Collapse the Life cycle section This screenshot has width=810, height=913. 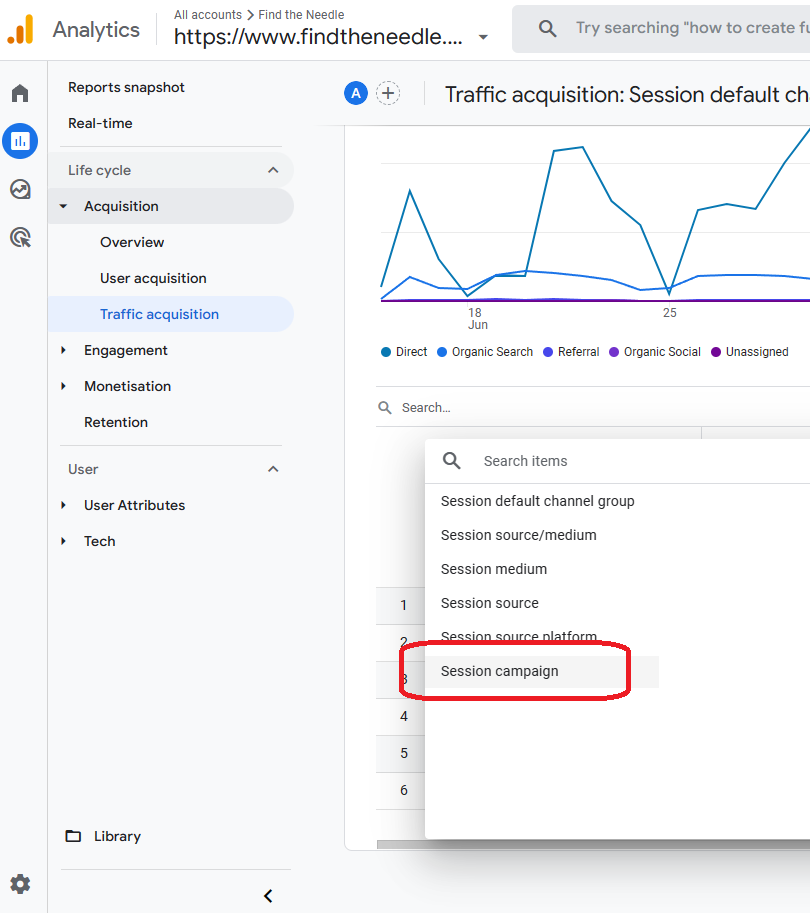point(273,170)
